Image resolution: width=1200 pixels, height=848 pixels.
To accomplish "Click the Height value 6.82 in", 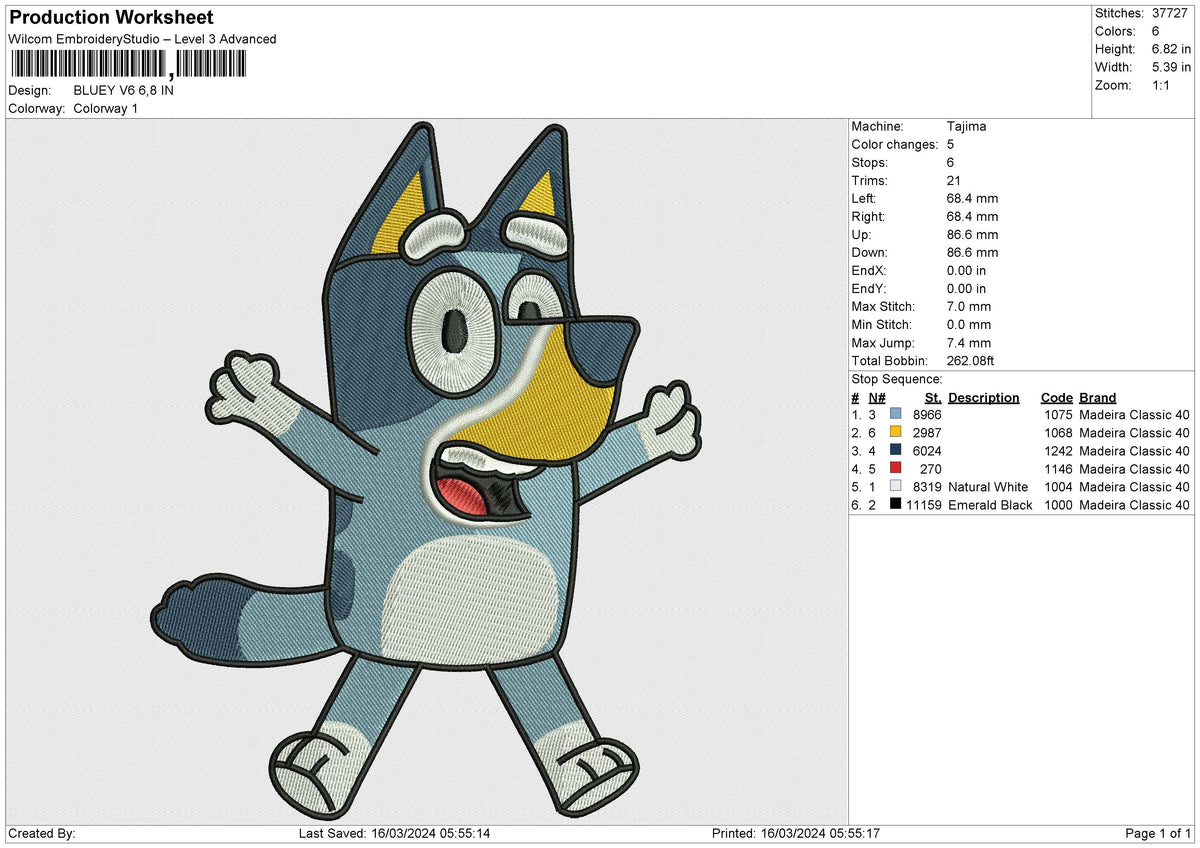I will pos(1172,49).
